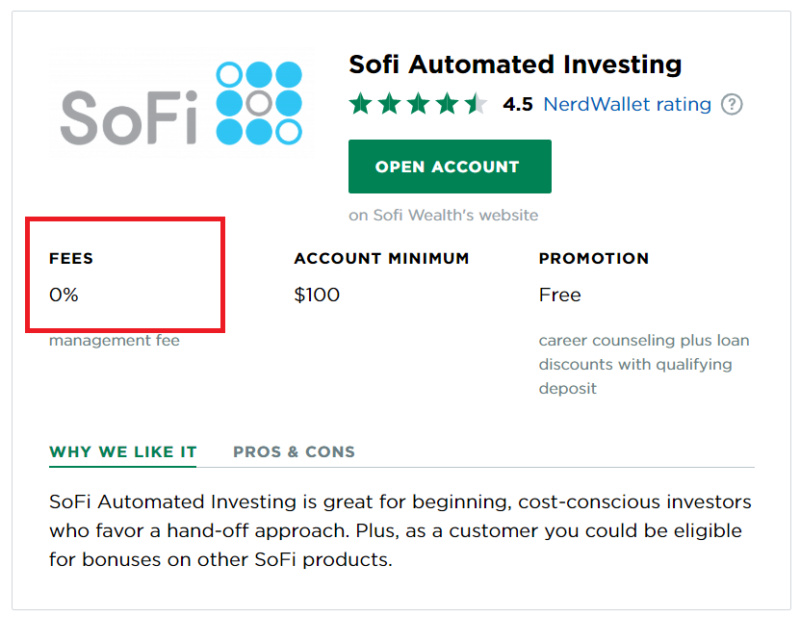Click the first green rating star
800x617 pixels.
pyautogui.click(x=361, y=104)
